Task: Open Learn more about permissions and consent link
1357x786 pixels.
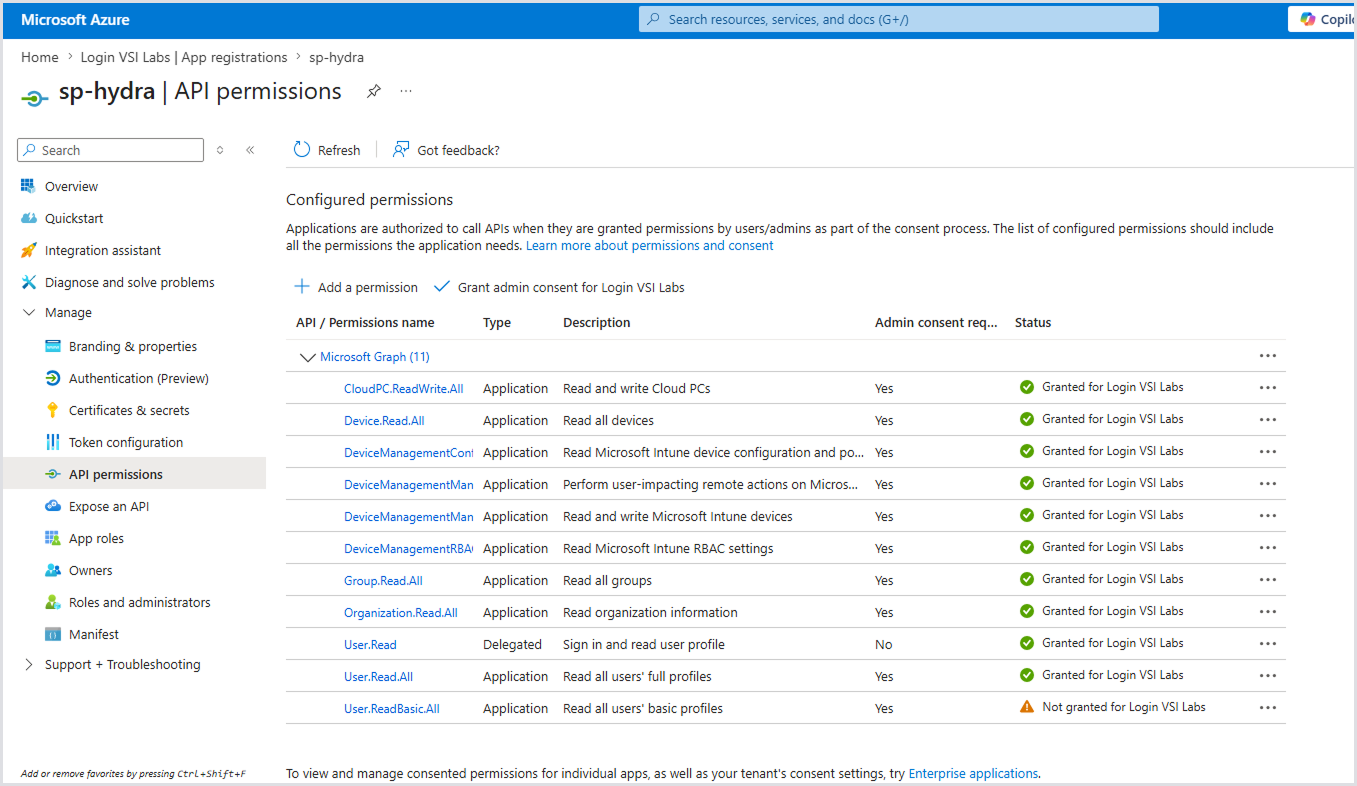Action: (x=650, y=245)
